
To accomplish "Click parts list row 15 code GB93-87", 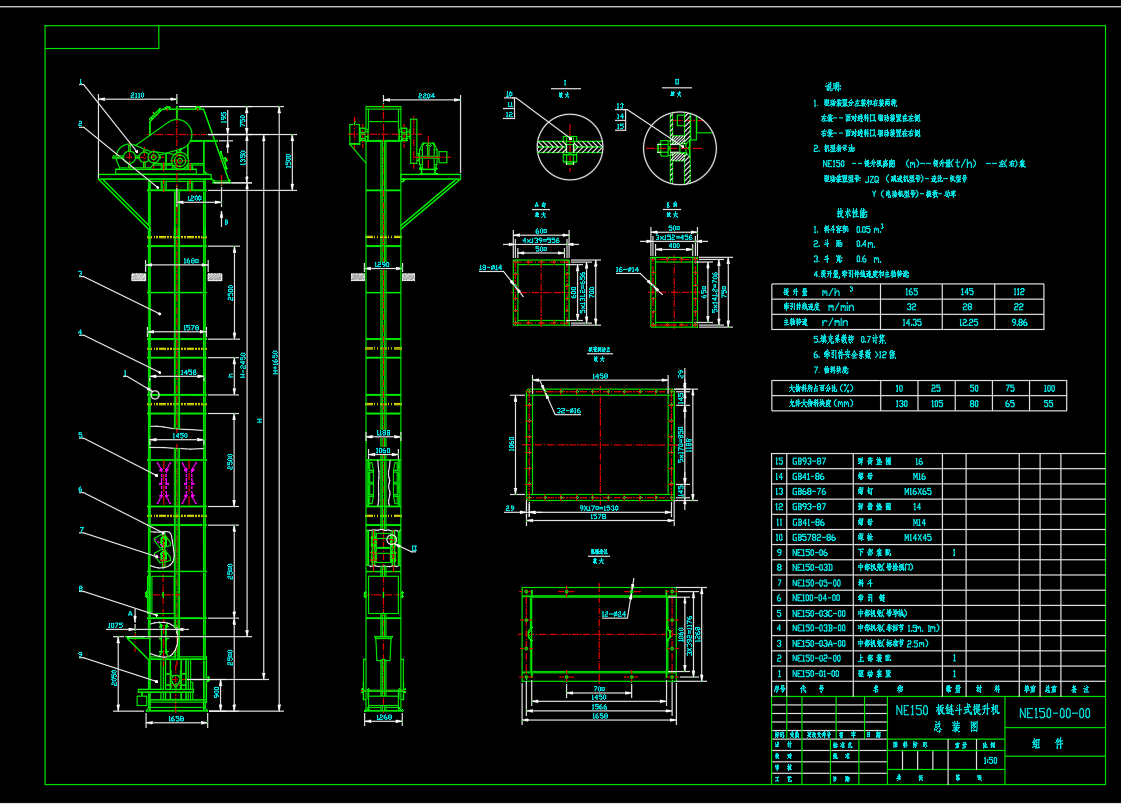I will pyautogui.click(x=809, y=462).
